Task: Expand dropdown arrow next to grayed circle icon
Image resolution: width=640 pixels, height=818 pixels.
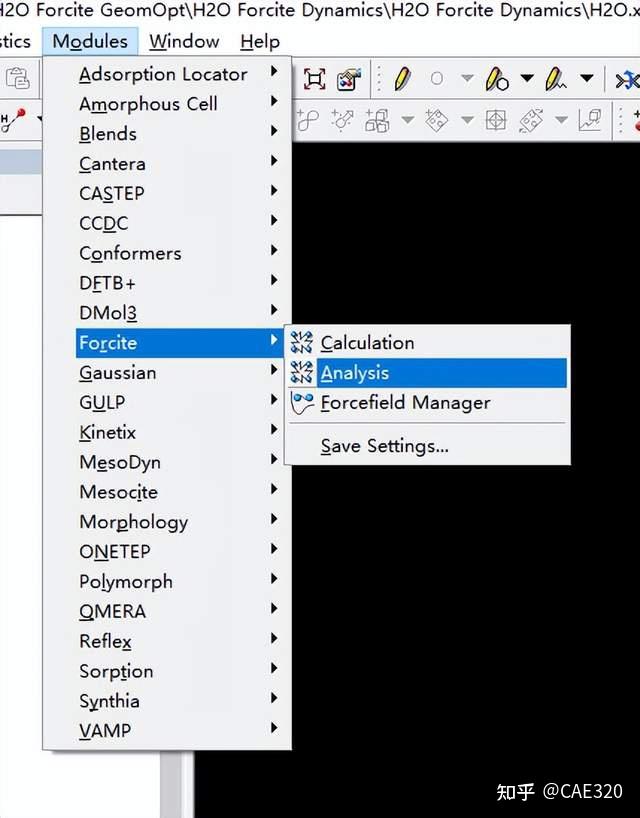Action: (x=467, y=79)
